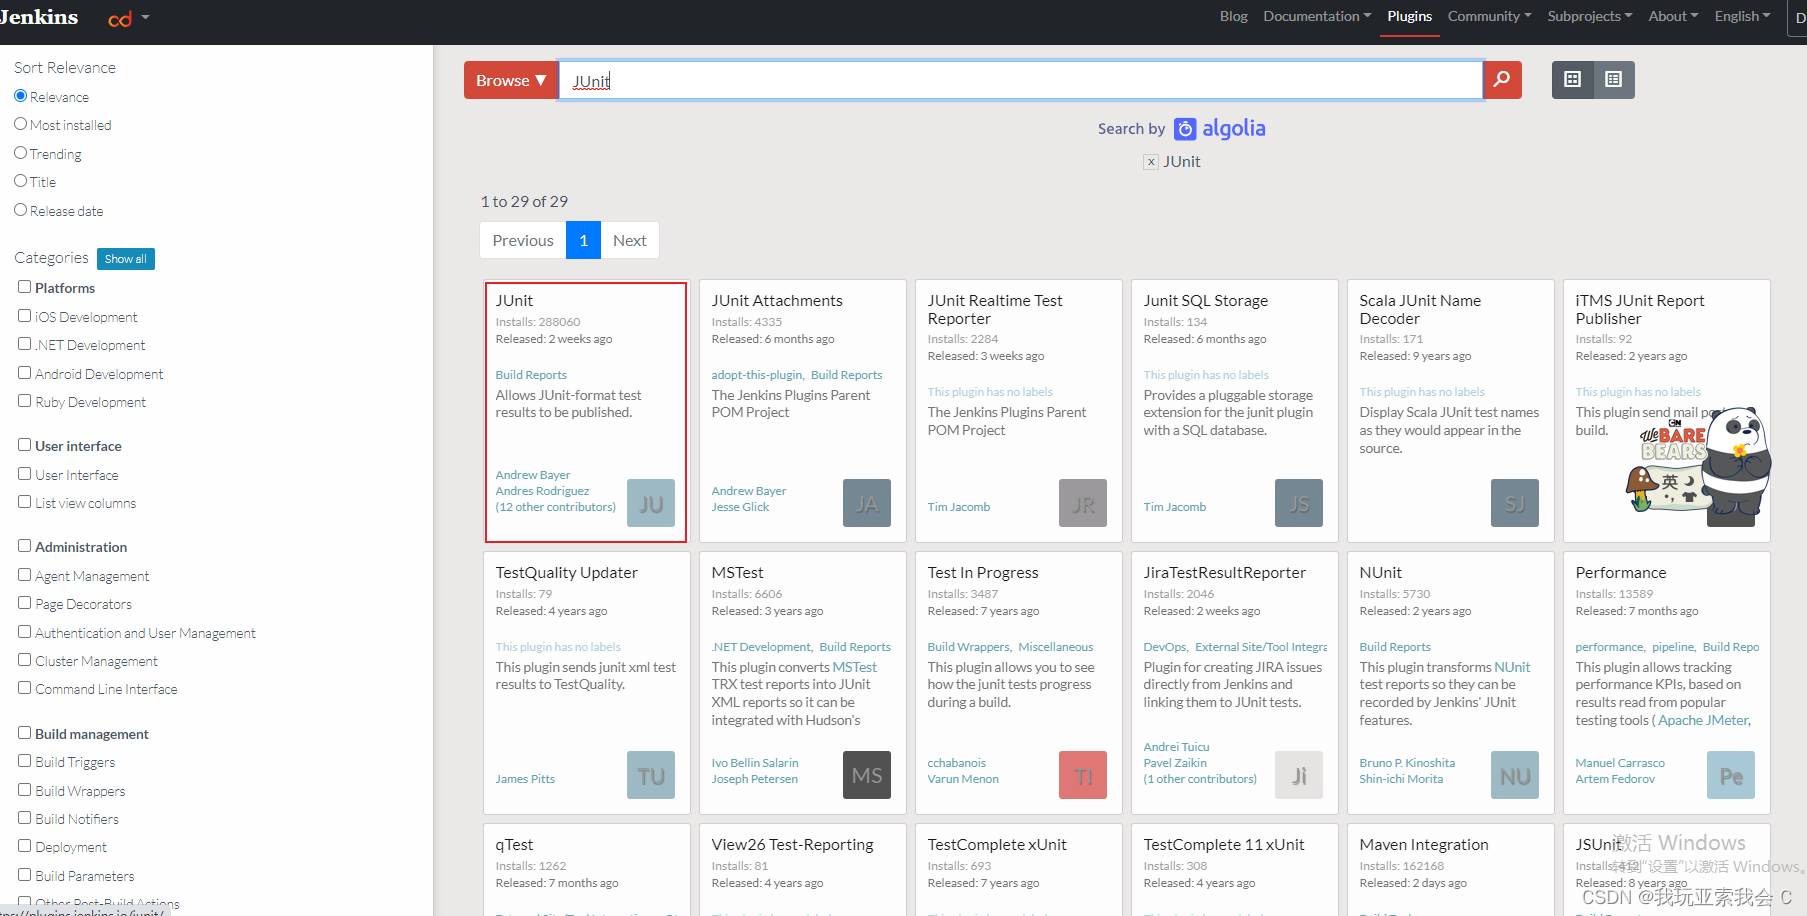This screenshot has width=1807, height=916.
Task: Select Title sort option
Action: [20, 181]
